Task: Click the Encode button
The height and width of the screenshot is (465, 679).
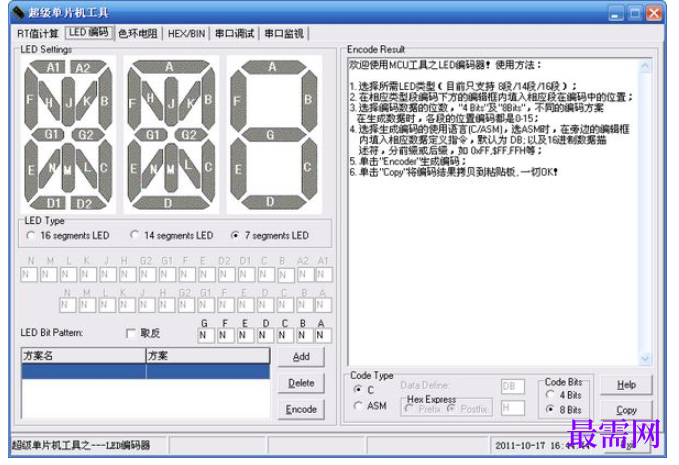Action: click(x=301, y=409)
